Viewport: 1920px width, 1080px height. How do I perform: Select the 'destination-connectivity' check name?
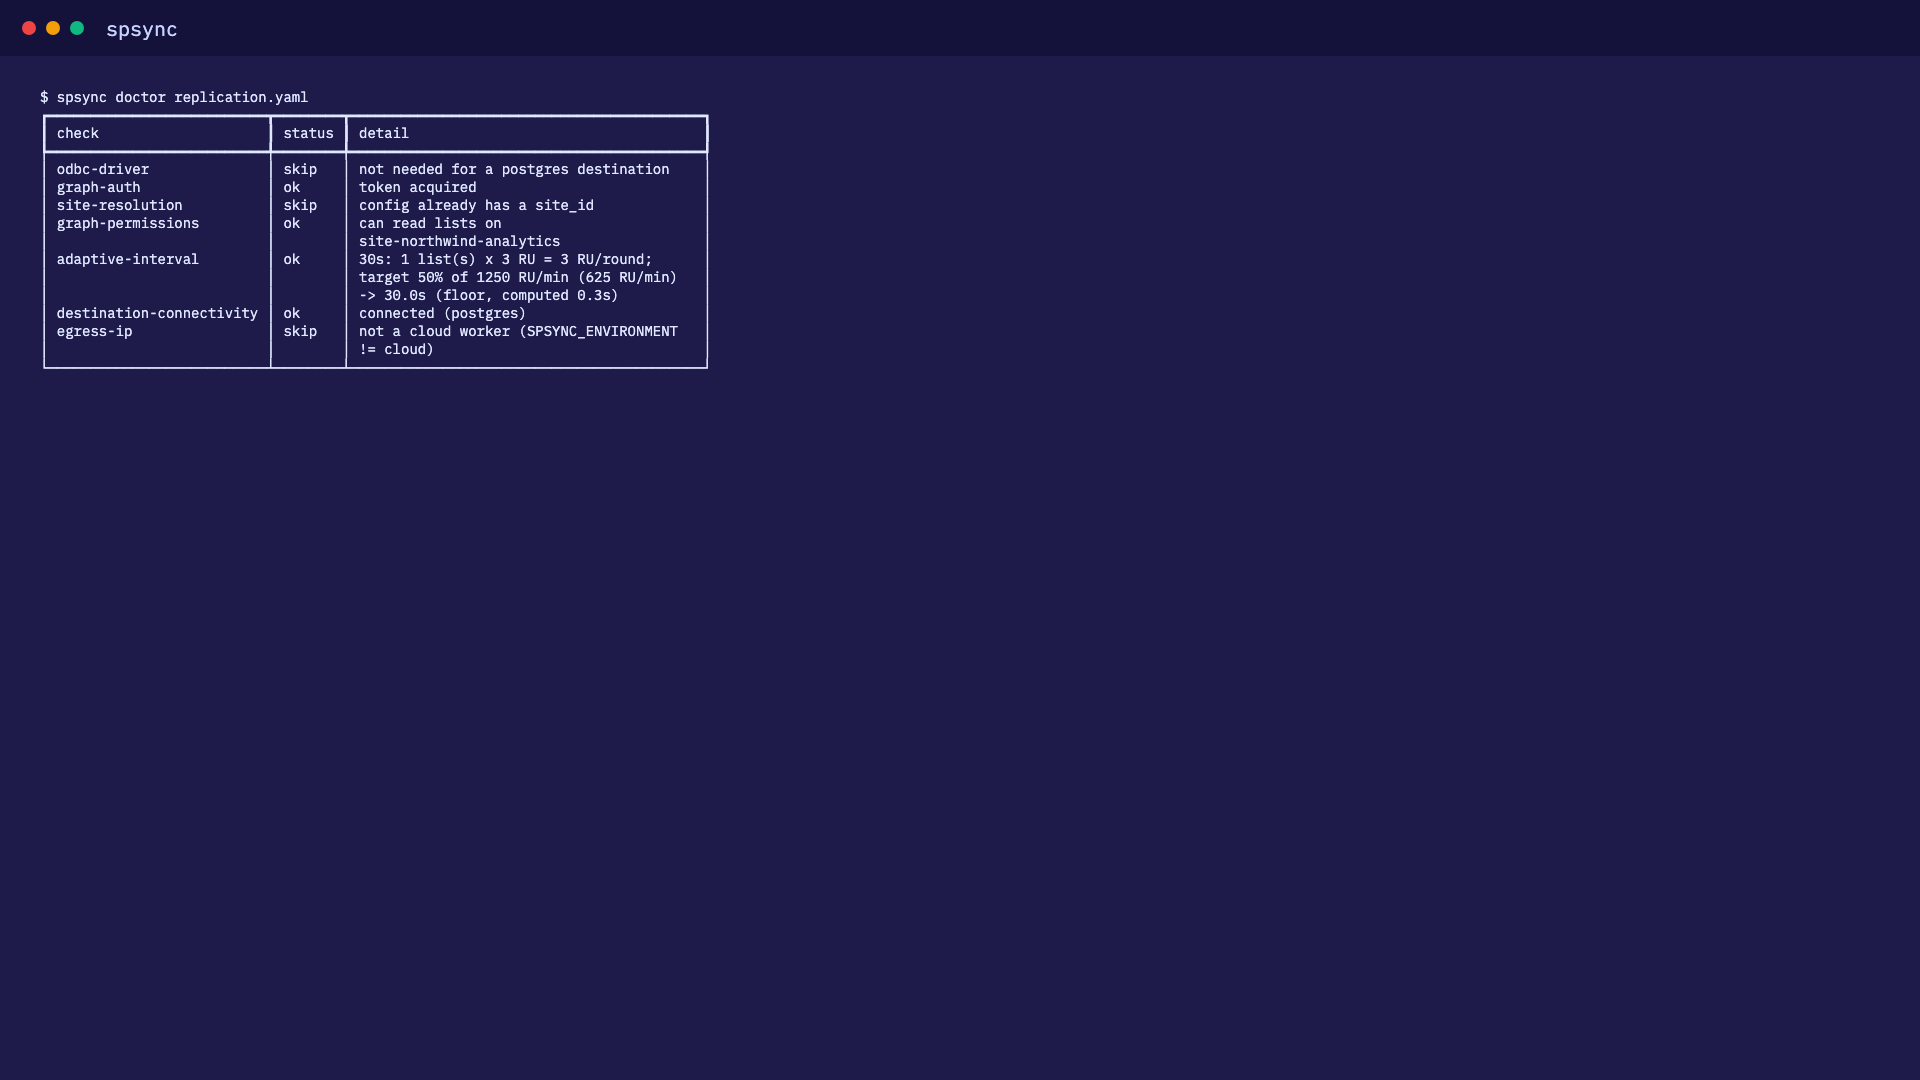[157, 313]
